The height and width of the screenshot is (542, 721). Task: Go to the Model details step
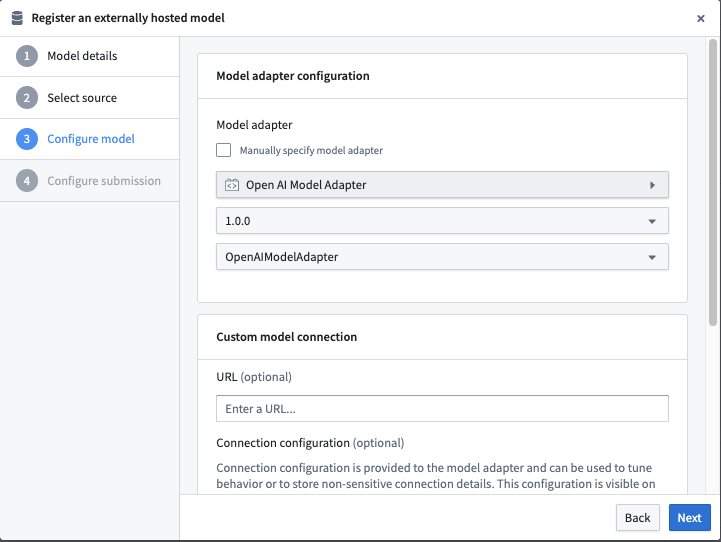pyautogui.click(x=90, y=56)
